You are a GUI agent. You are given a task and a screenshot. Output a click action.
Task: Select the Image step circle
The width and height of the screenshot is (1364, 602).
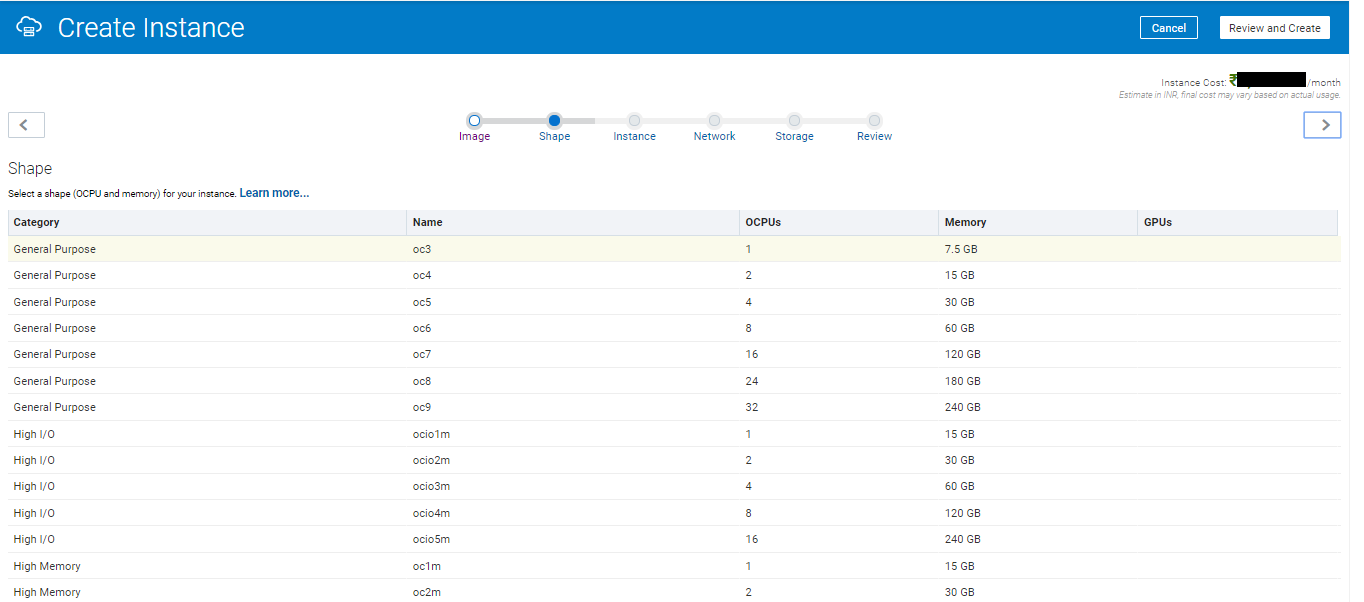[474, 119]
